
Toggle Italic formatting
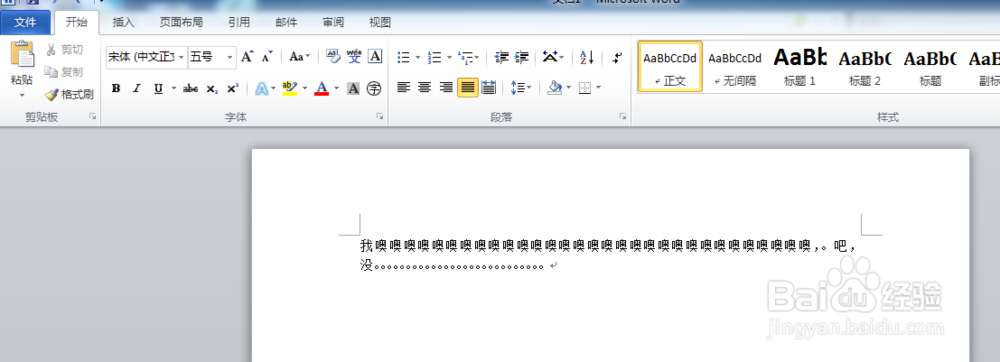pyautogui.click(x=136, y=89)
